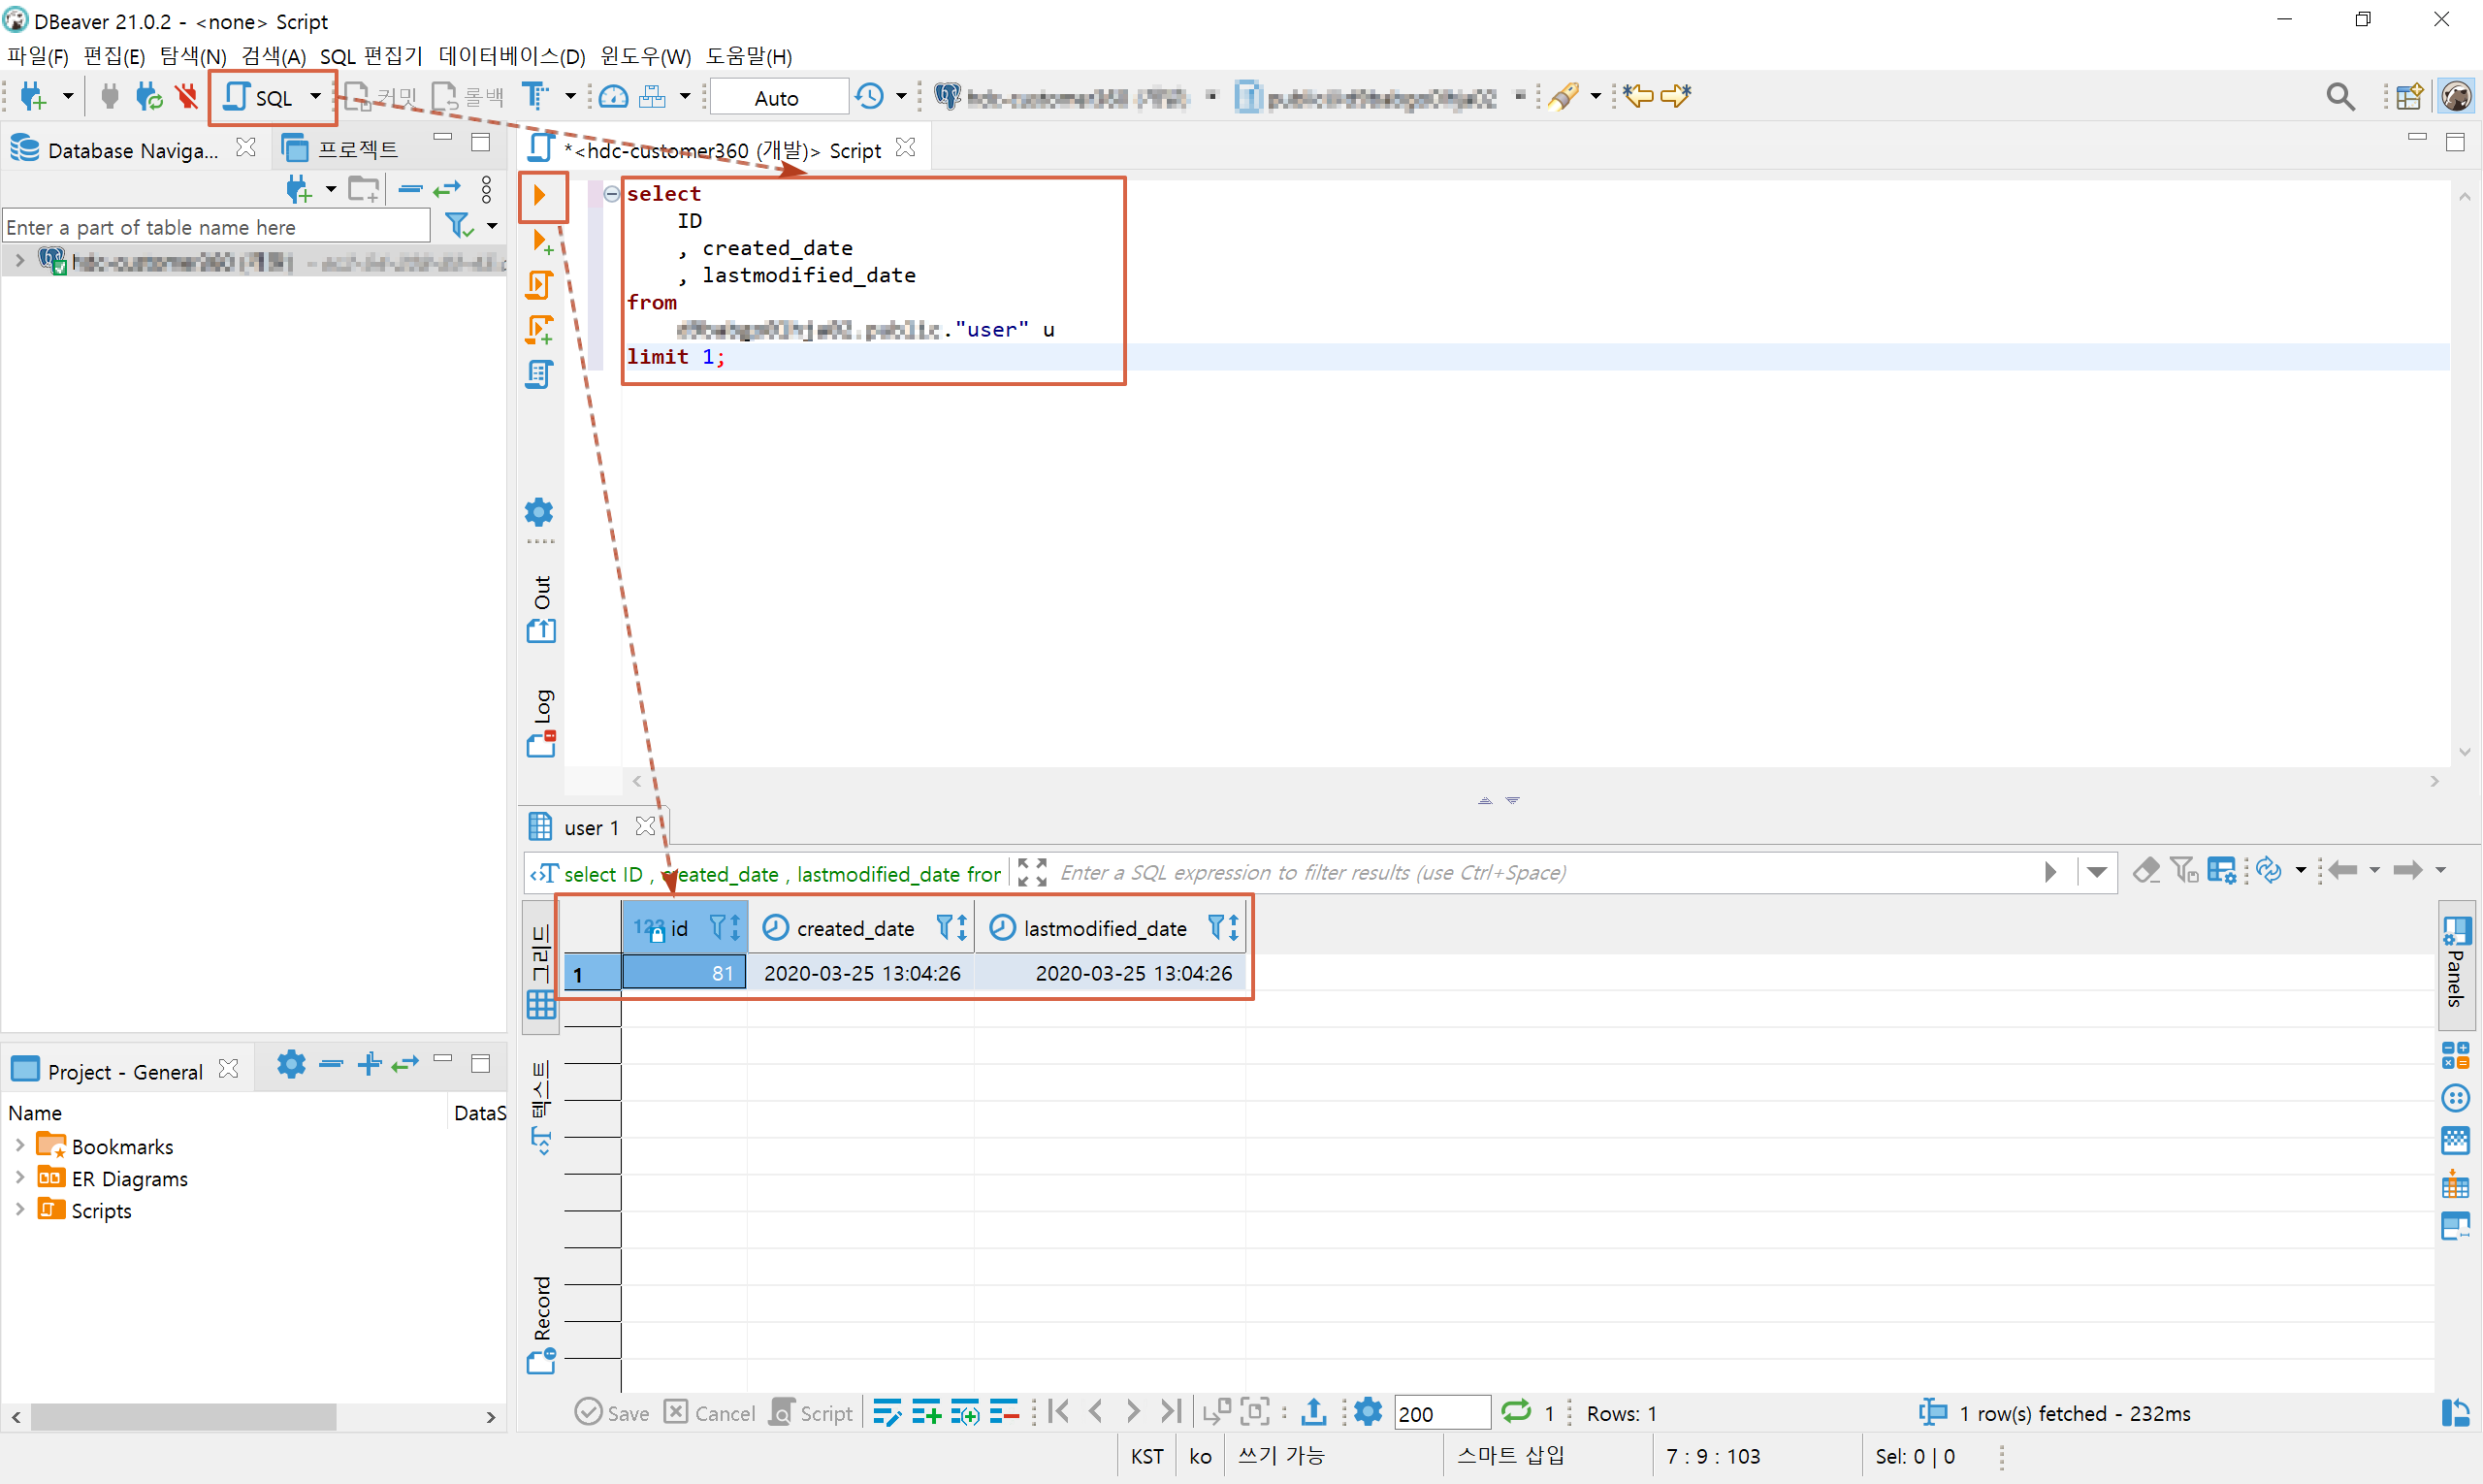The width and height of the screenshot is (2483, 1484).
Task: Expand the Bookmarks folder
Action: point(20,1145)
